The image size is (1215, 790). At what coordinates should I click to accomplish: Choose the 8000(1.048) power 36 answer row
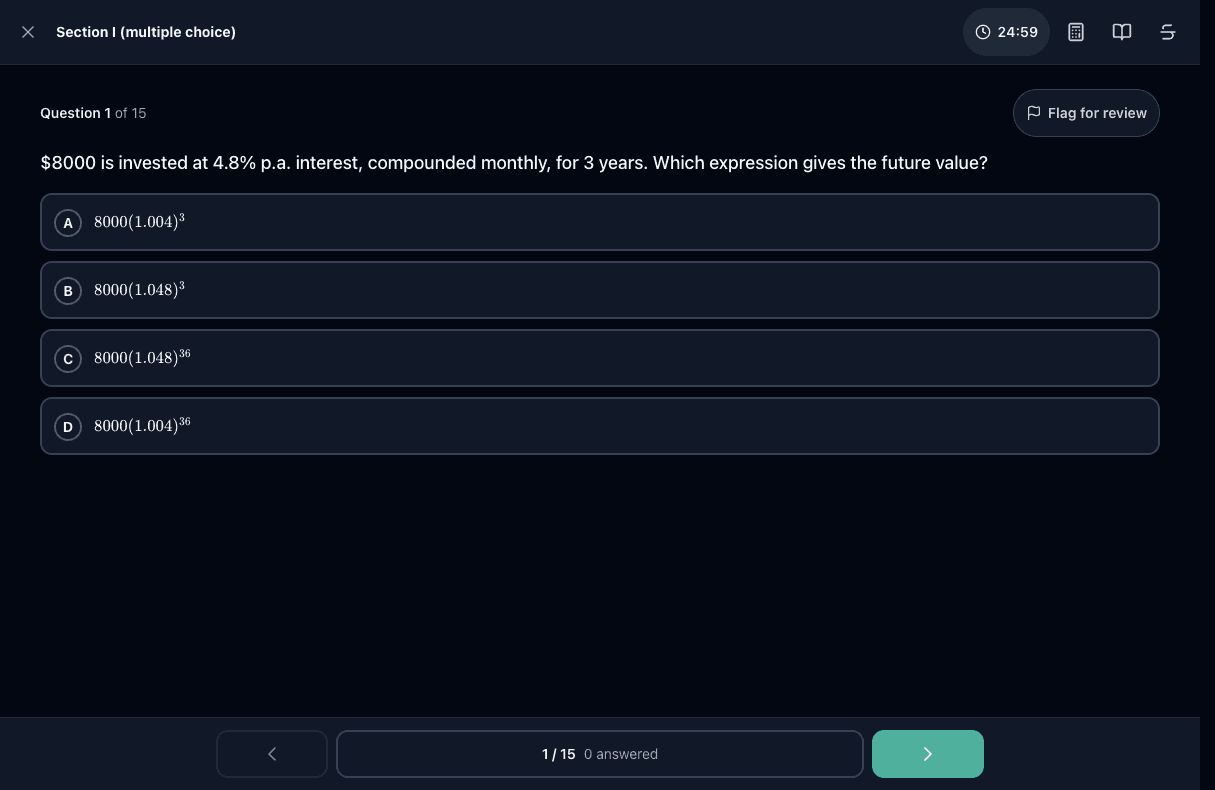[600, 358]
